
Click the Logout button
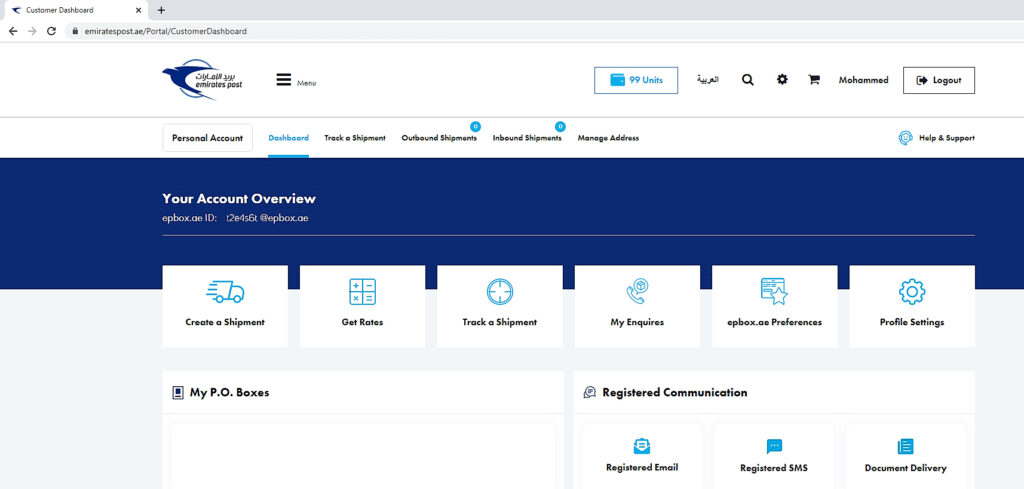tap(938, 80)
